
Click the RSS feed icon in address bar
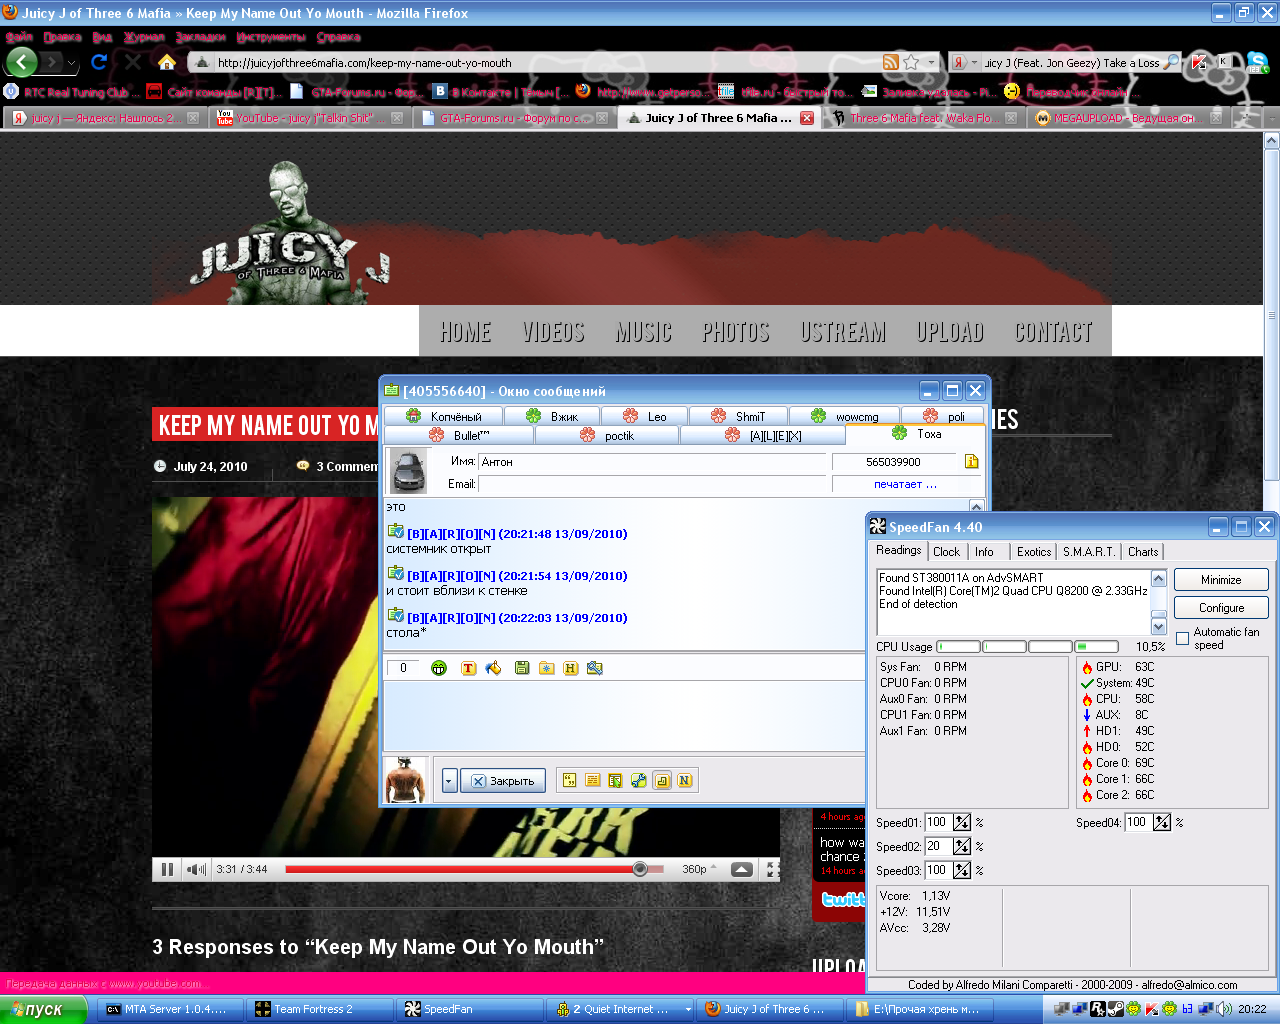[x=890, y=62]
